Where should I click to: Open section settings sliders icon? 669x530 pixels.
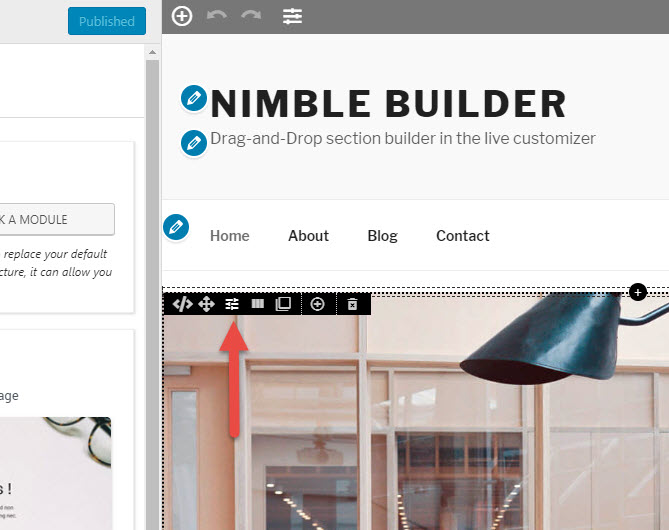pyautogui.click(x=232, y=304)
